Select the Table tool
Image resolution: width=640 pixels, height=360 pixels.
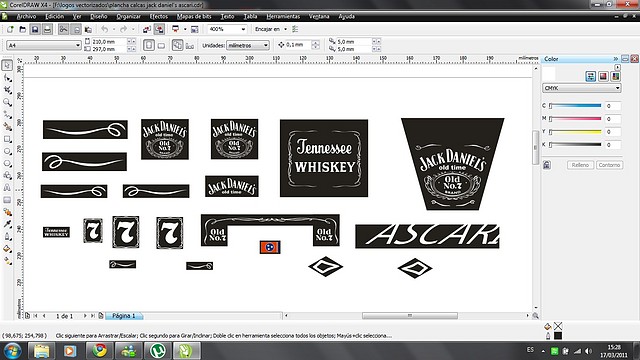(7, 200)
